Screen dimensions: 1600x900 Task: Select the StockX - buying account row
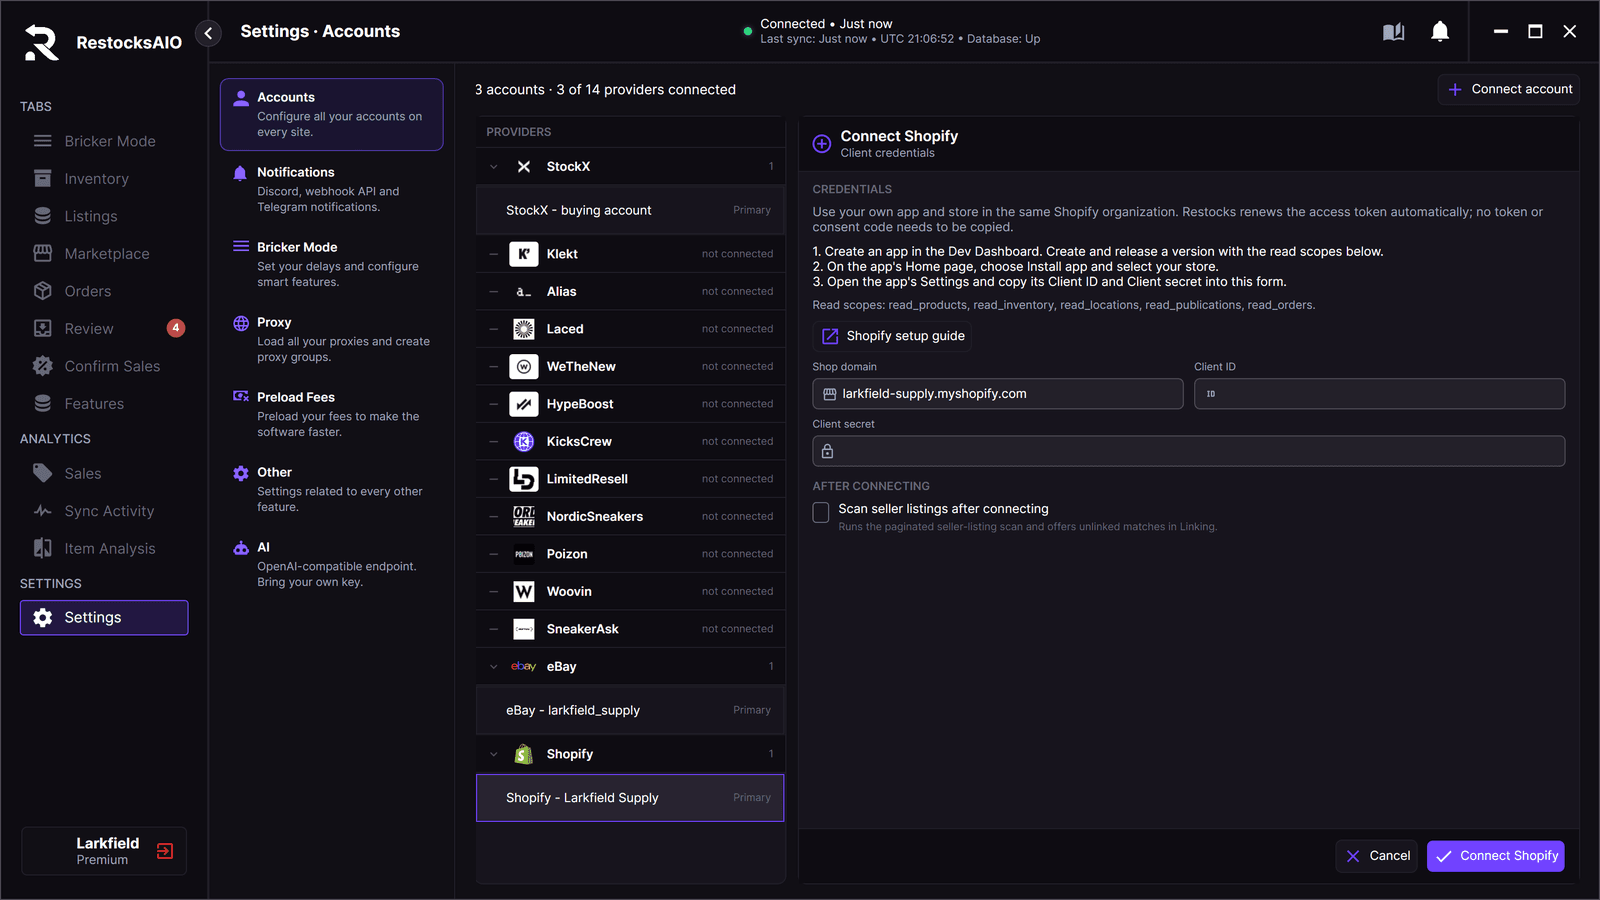click(630, 210)
